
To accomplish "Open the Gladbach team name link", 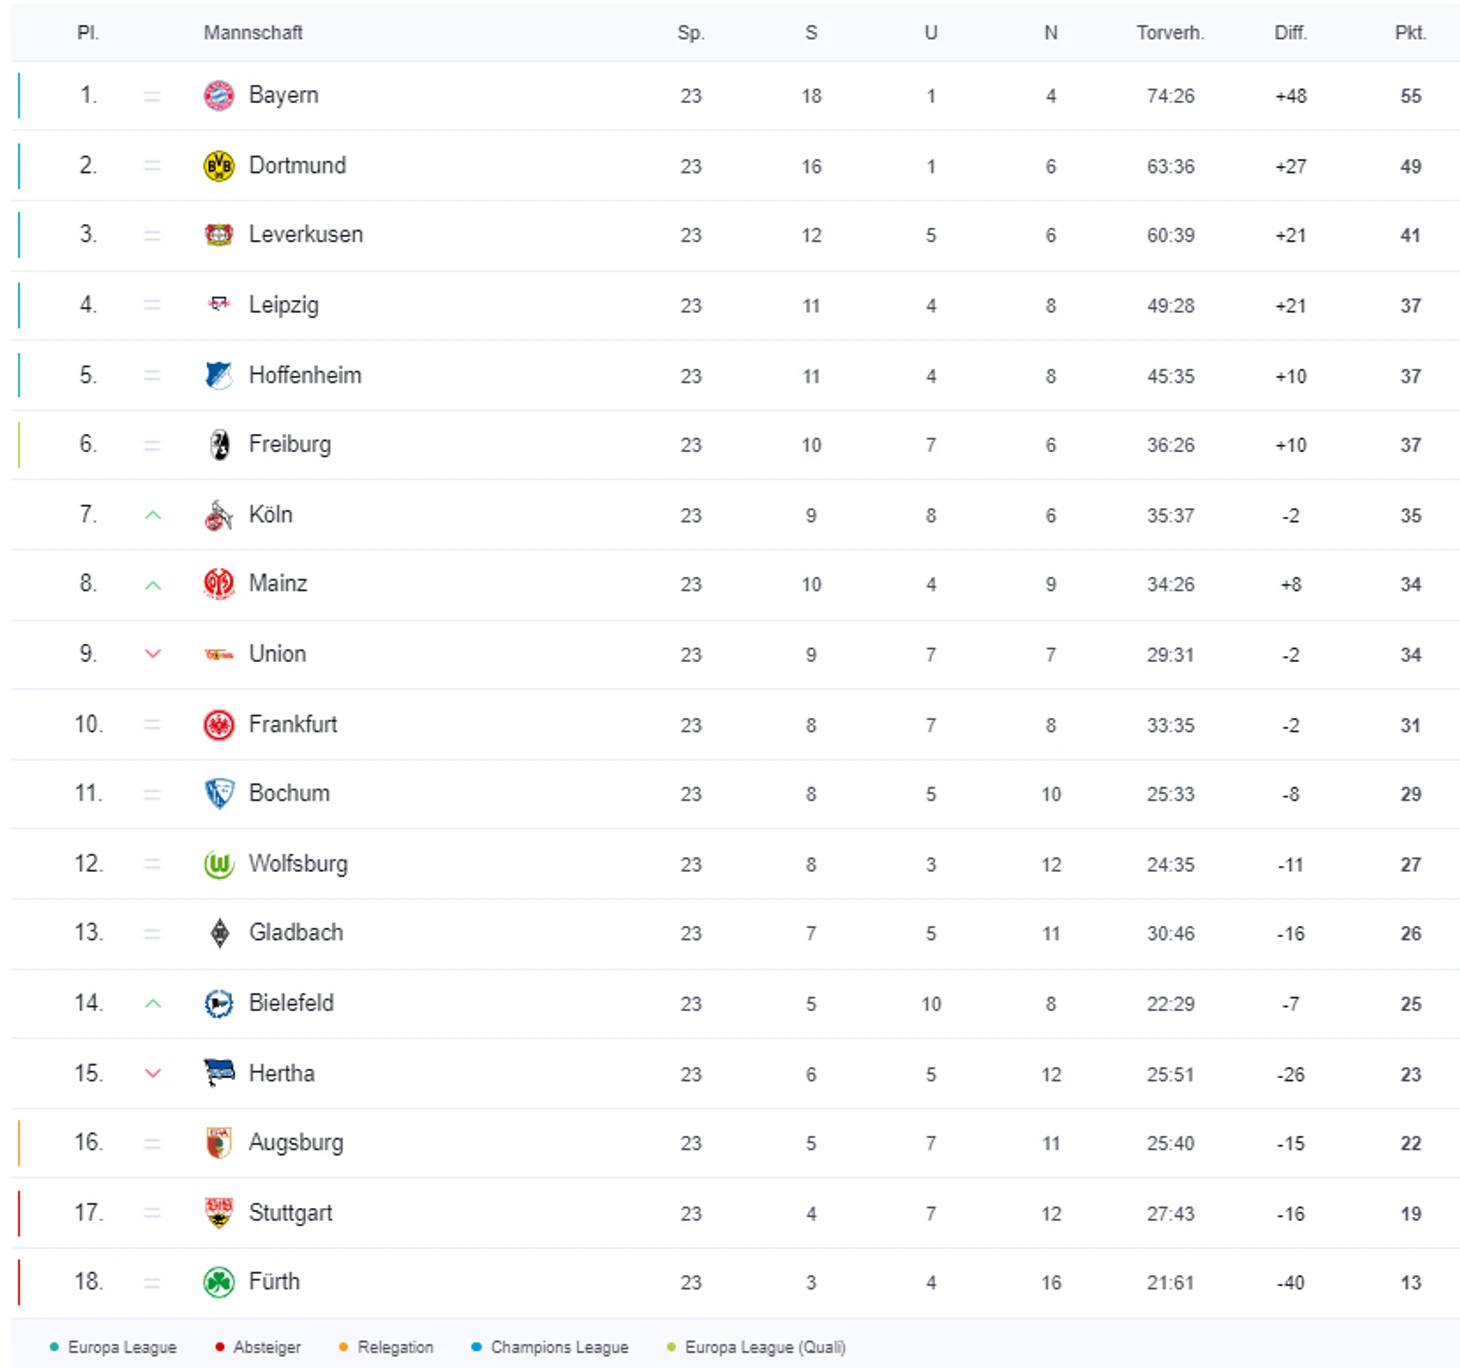I will [x=296, y=933].
